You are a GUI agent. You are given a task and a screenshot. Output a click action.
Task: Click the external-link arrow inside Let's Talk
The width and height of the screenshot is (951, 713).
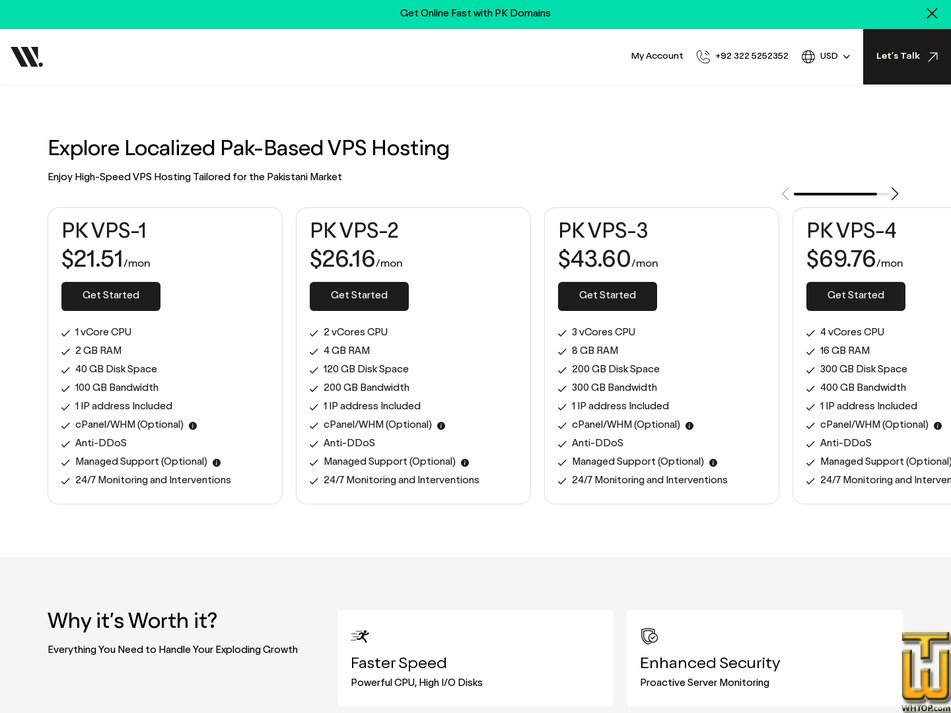(933, 56)
